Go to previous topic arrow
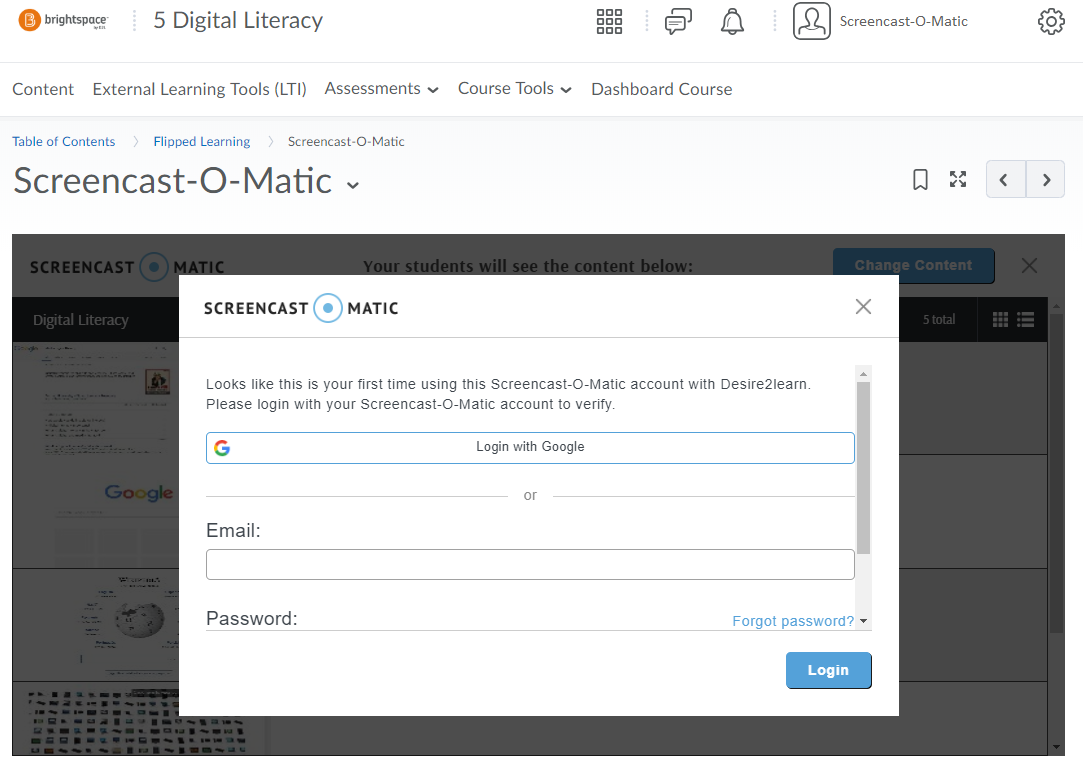Image resolution: width=1083 pixels, height=763 pixels. [1005, 180]
